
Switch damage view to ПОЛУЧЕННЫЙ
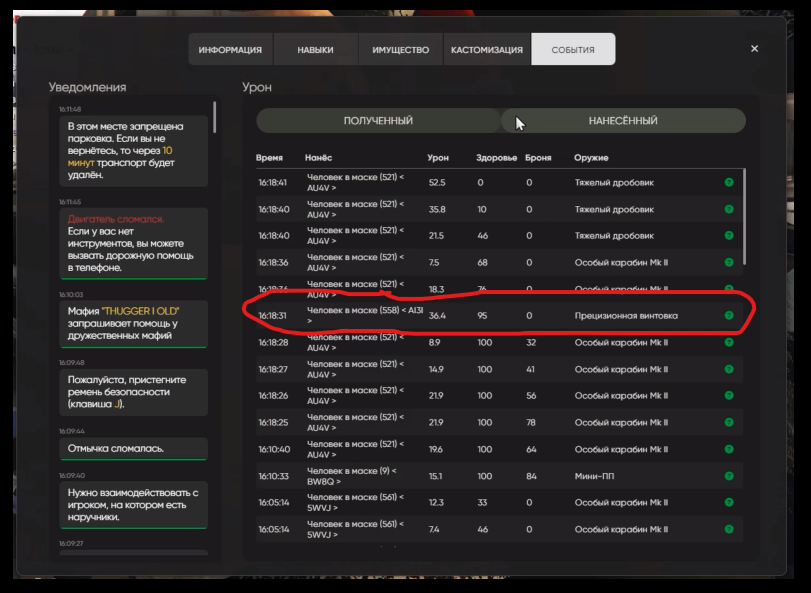[x=378, y=121]
